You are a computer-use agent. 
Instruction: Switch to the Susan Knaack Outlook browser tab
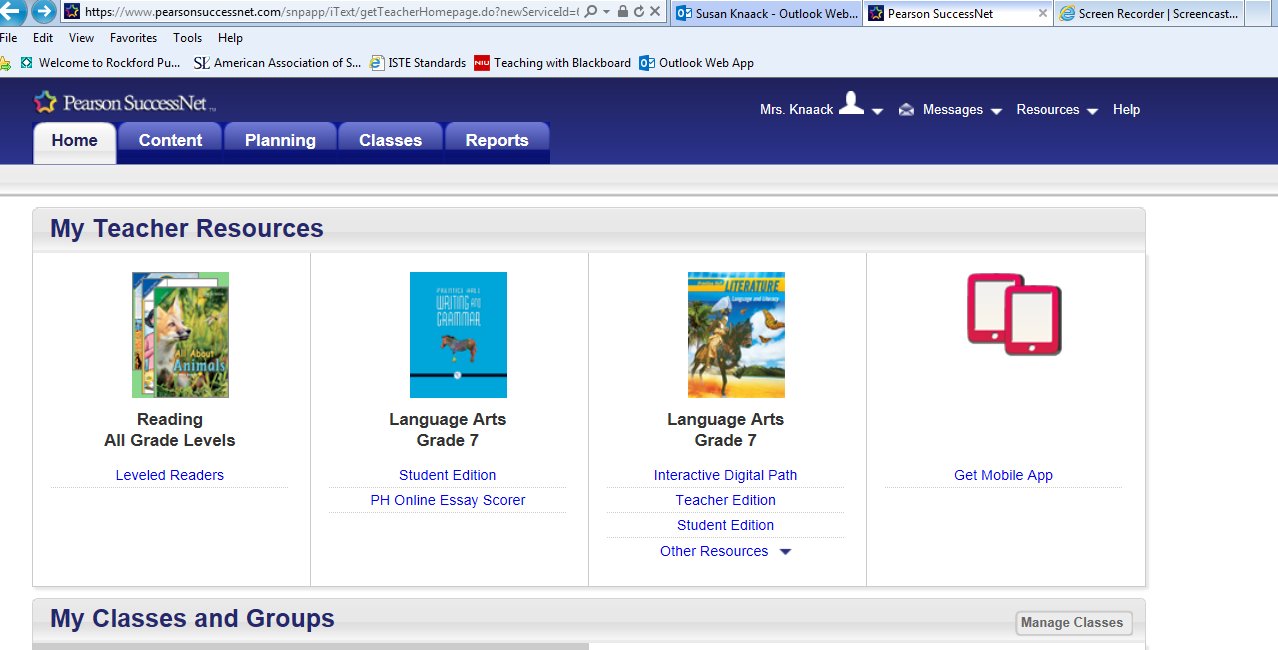coord(766,14)
